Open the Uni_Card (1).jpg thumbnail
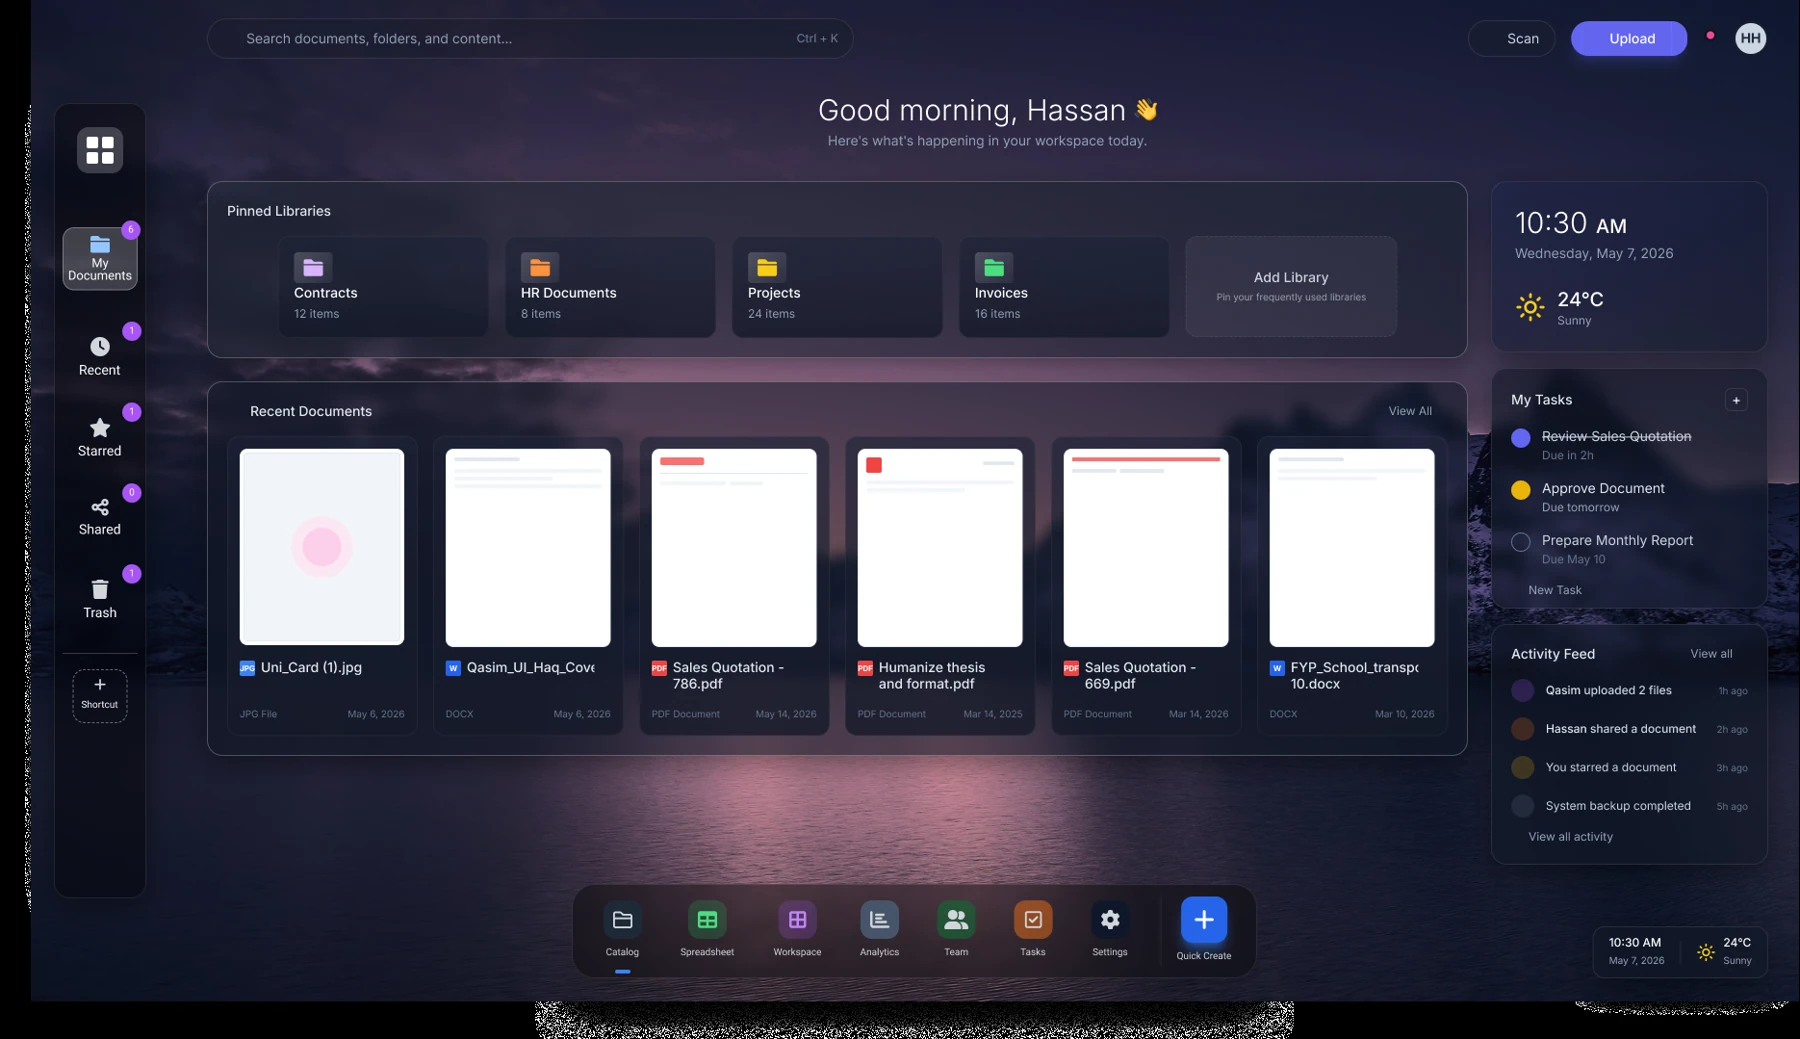 pyautogui.click(x=322, y=547)
